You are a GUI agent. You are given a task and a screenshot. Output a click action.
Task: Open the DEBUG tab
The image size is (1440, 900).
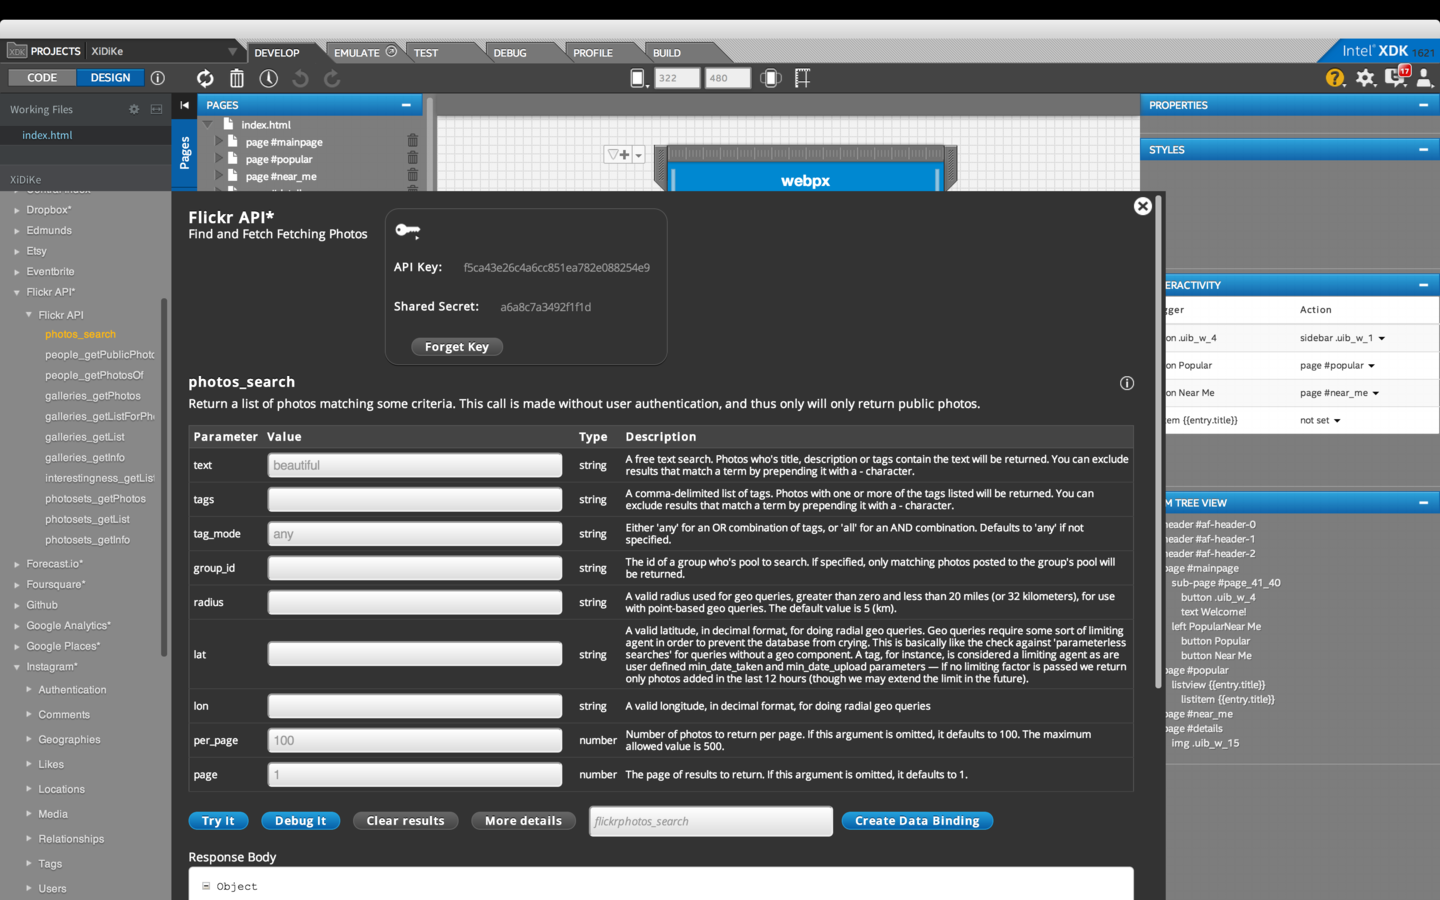click(510, 53)
